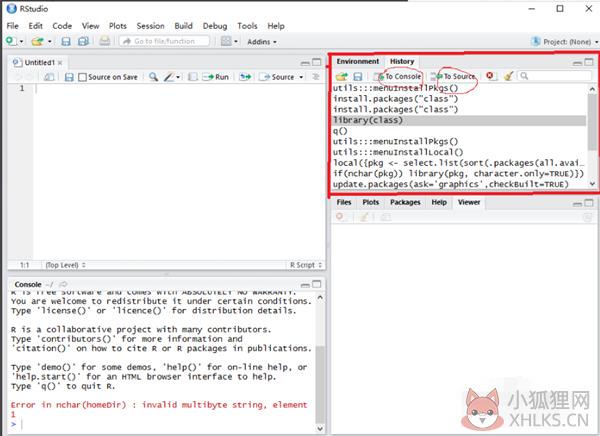
Task: Click the Clear history broom icon
Action: coord(508,76)
